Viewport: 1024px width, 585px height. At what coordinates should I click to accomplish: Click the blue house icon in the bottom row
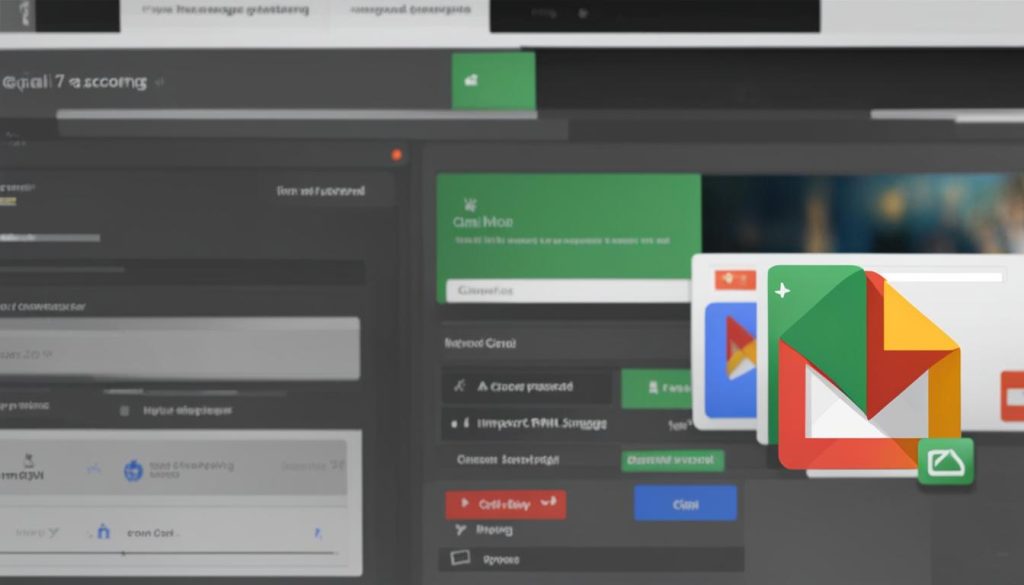tap(103, 531)
